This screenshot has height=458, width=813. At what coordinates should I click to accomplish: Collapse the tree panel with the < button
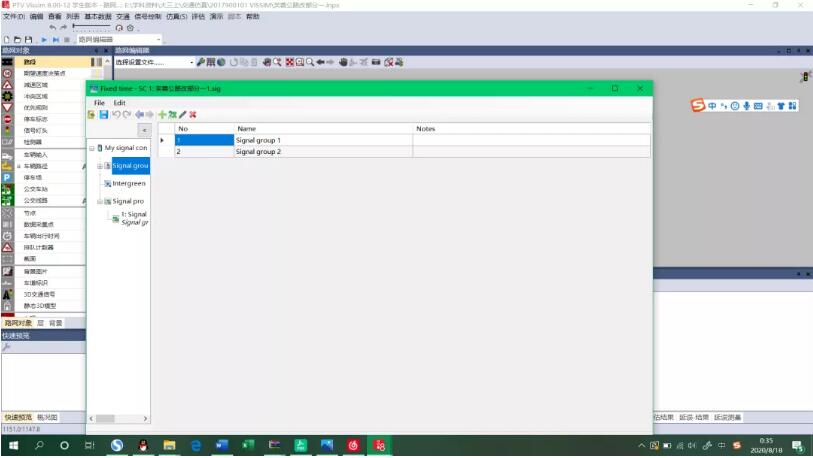[x=144, y=130]
